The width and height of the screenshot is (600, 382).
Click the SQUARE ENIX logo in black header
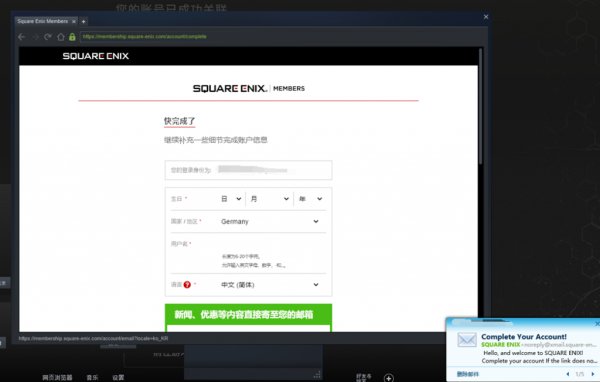coord(96,56)
